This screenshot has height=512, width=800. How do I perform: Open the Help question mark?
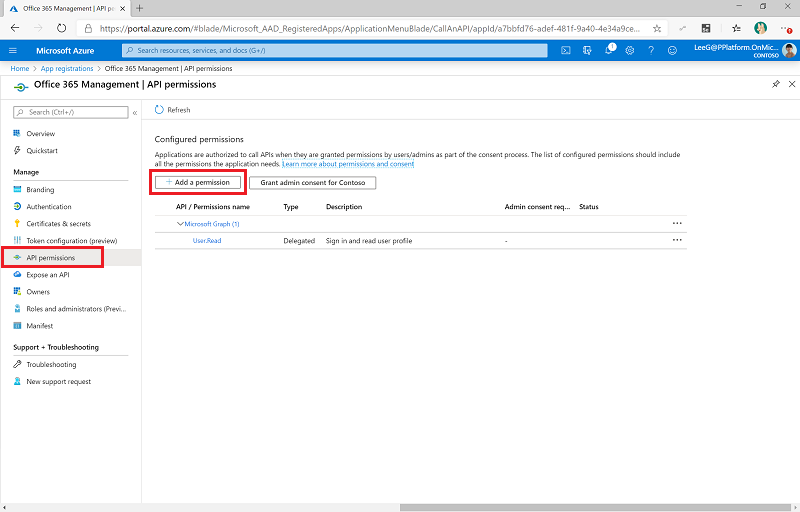(x=651, y=50)
